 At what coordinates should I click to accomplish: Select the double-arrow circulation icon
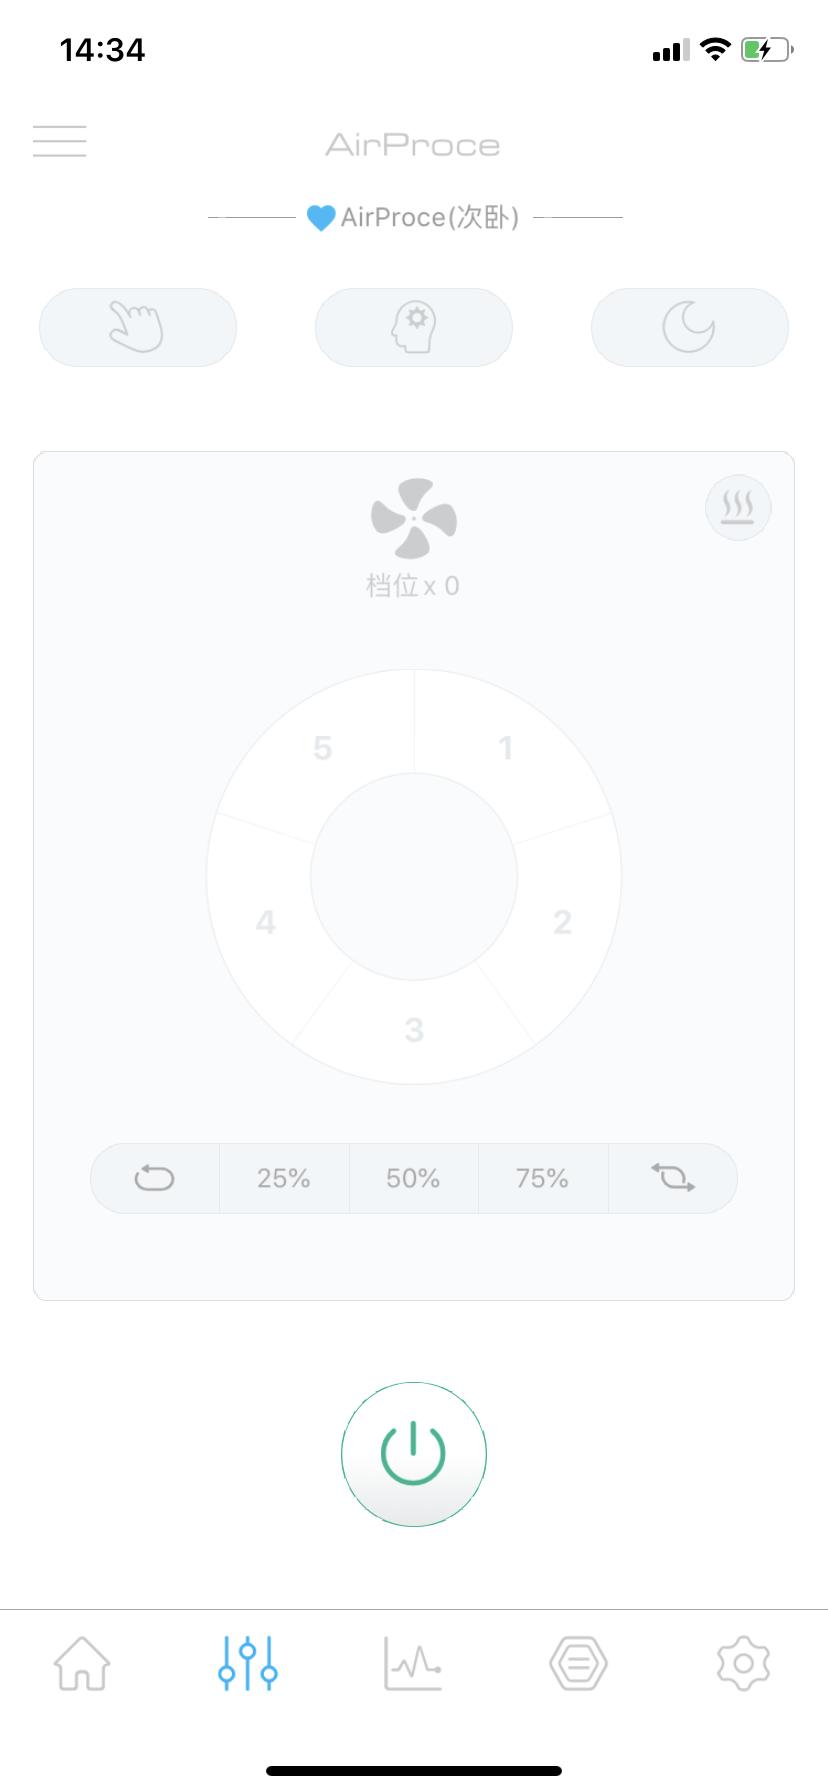pyautogui.click(x=673, y=1178)
